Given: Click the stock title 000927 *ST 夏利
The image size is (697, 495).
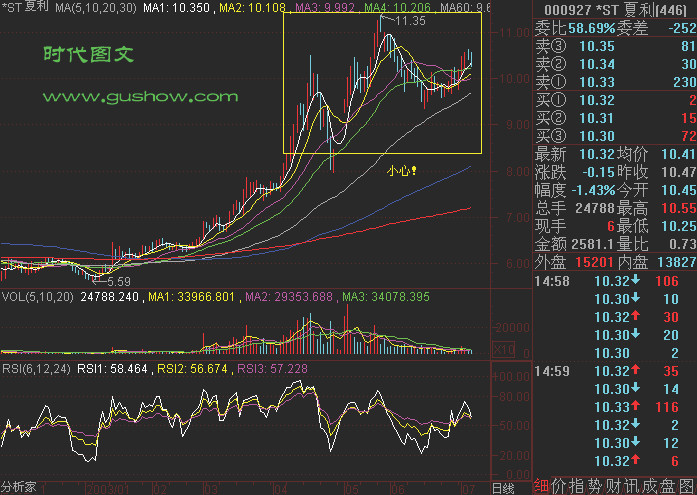Looking at the screenshot, I should coord(615,10).
